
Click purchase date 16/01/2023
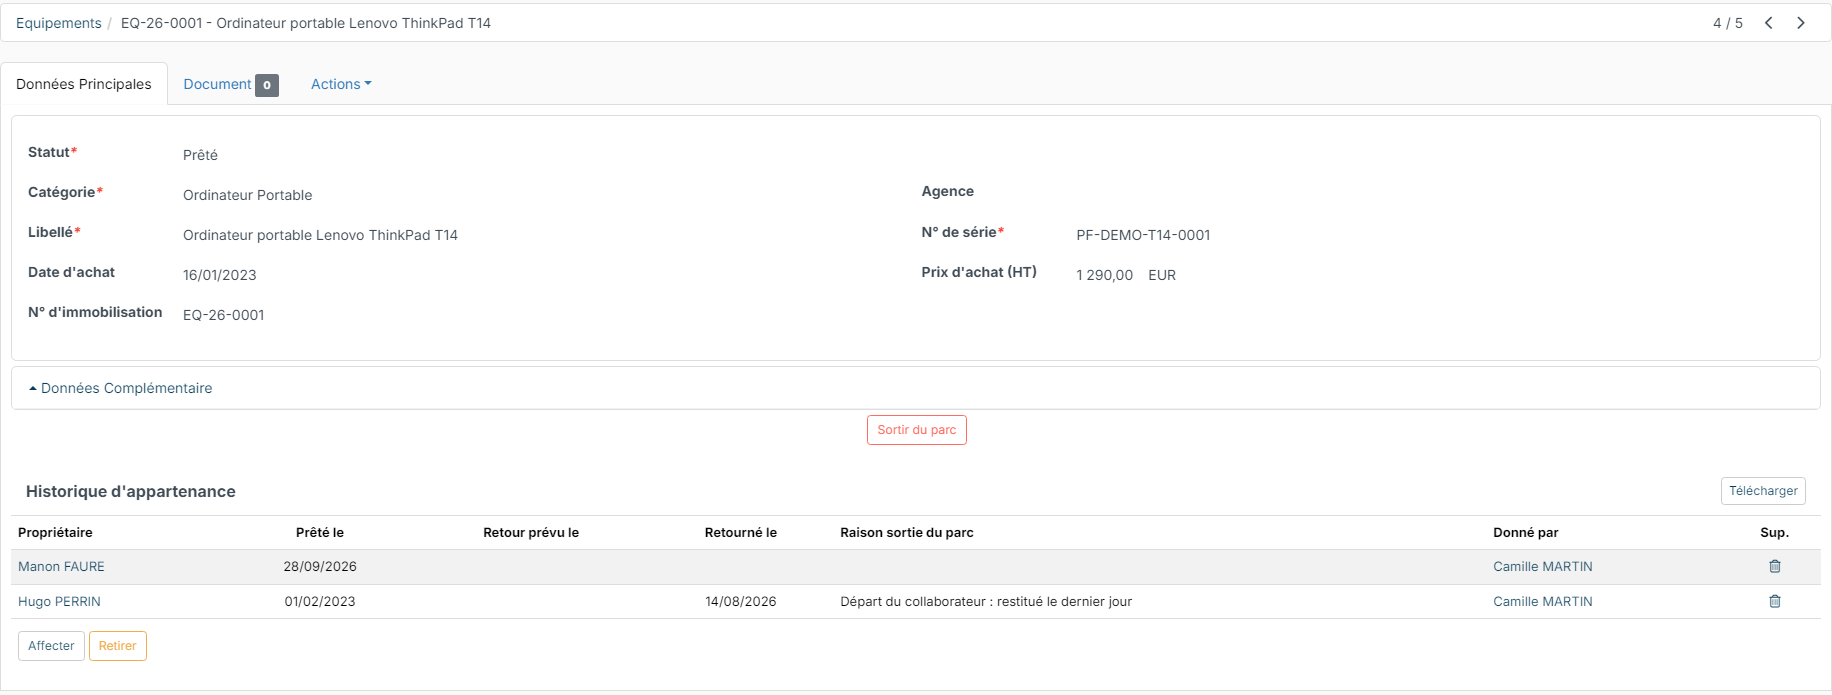point(219,275)
